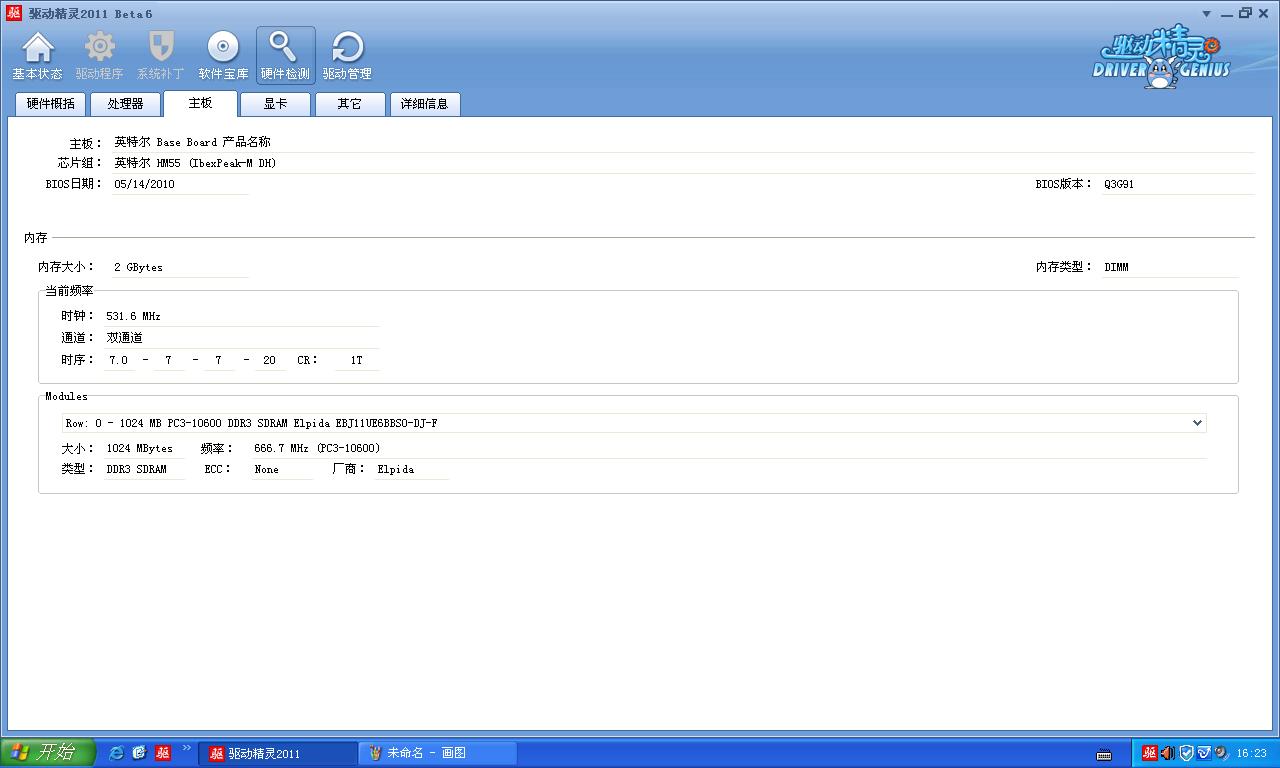Switch to 未命名 - 画图 taskbar button
Screen dimensions: 1280x768
point(438,753)
